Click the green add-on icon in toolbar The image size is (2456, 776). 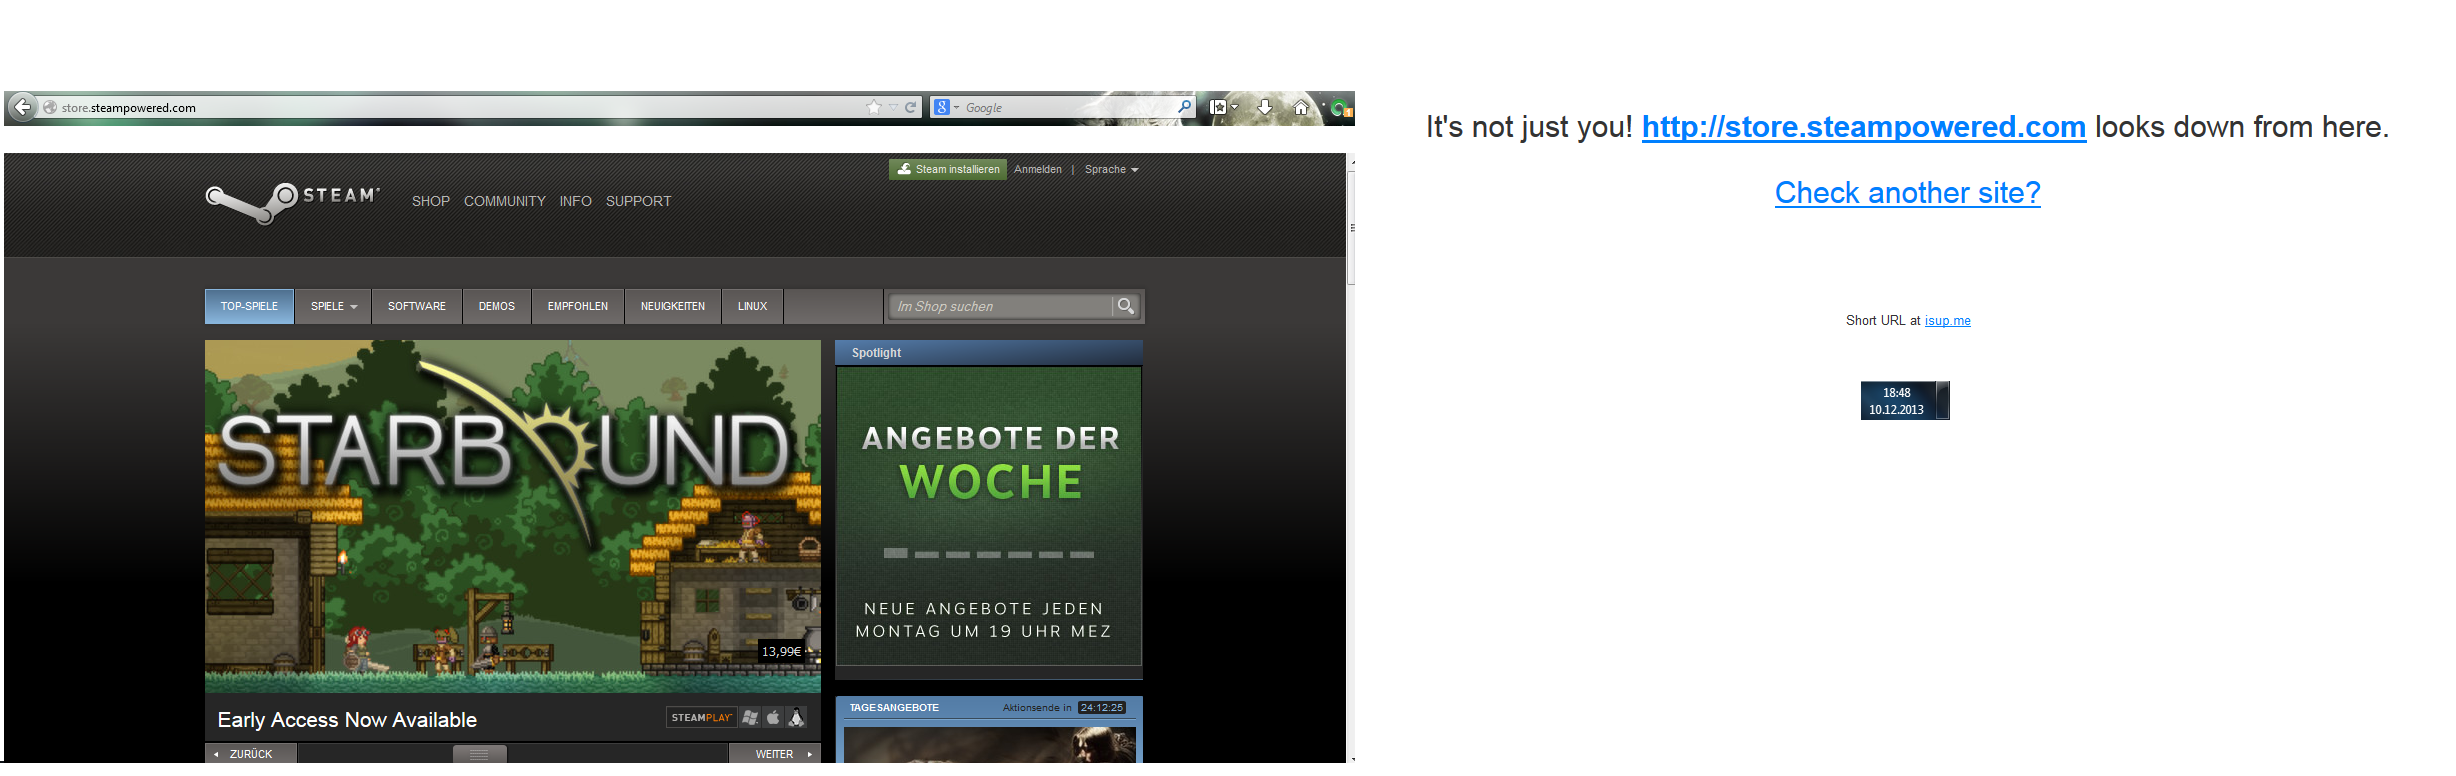1340,107
